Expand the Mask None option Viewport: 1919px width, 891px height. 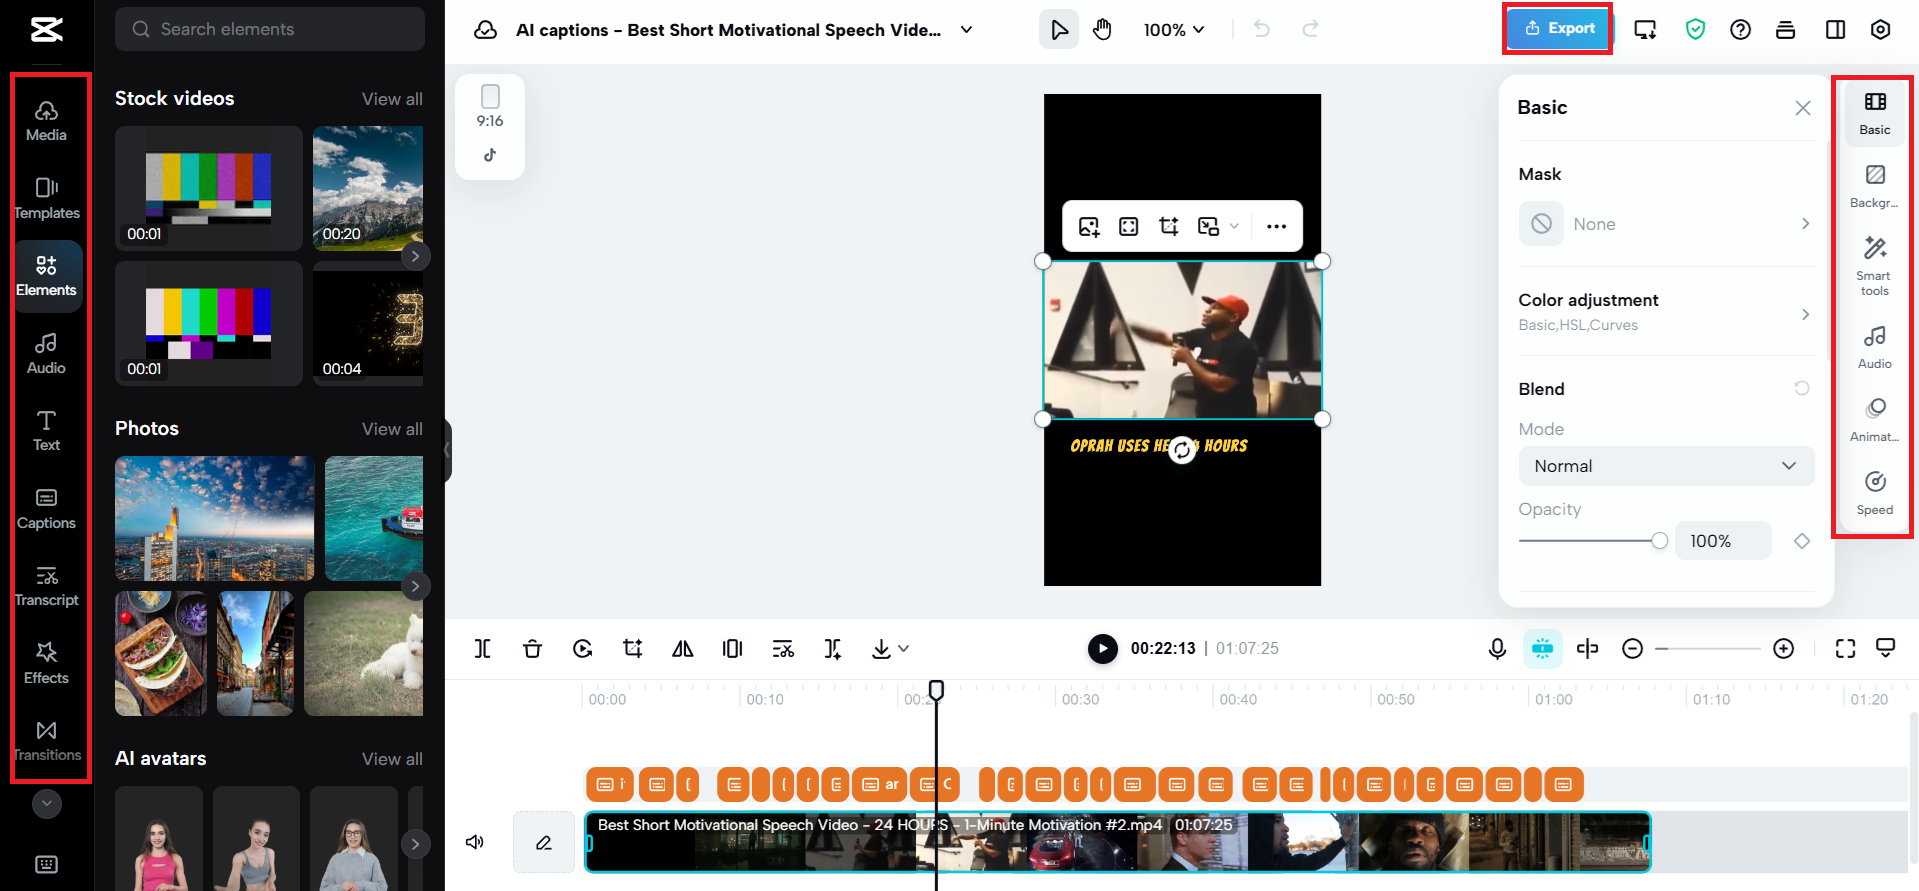coord(1665,224)
